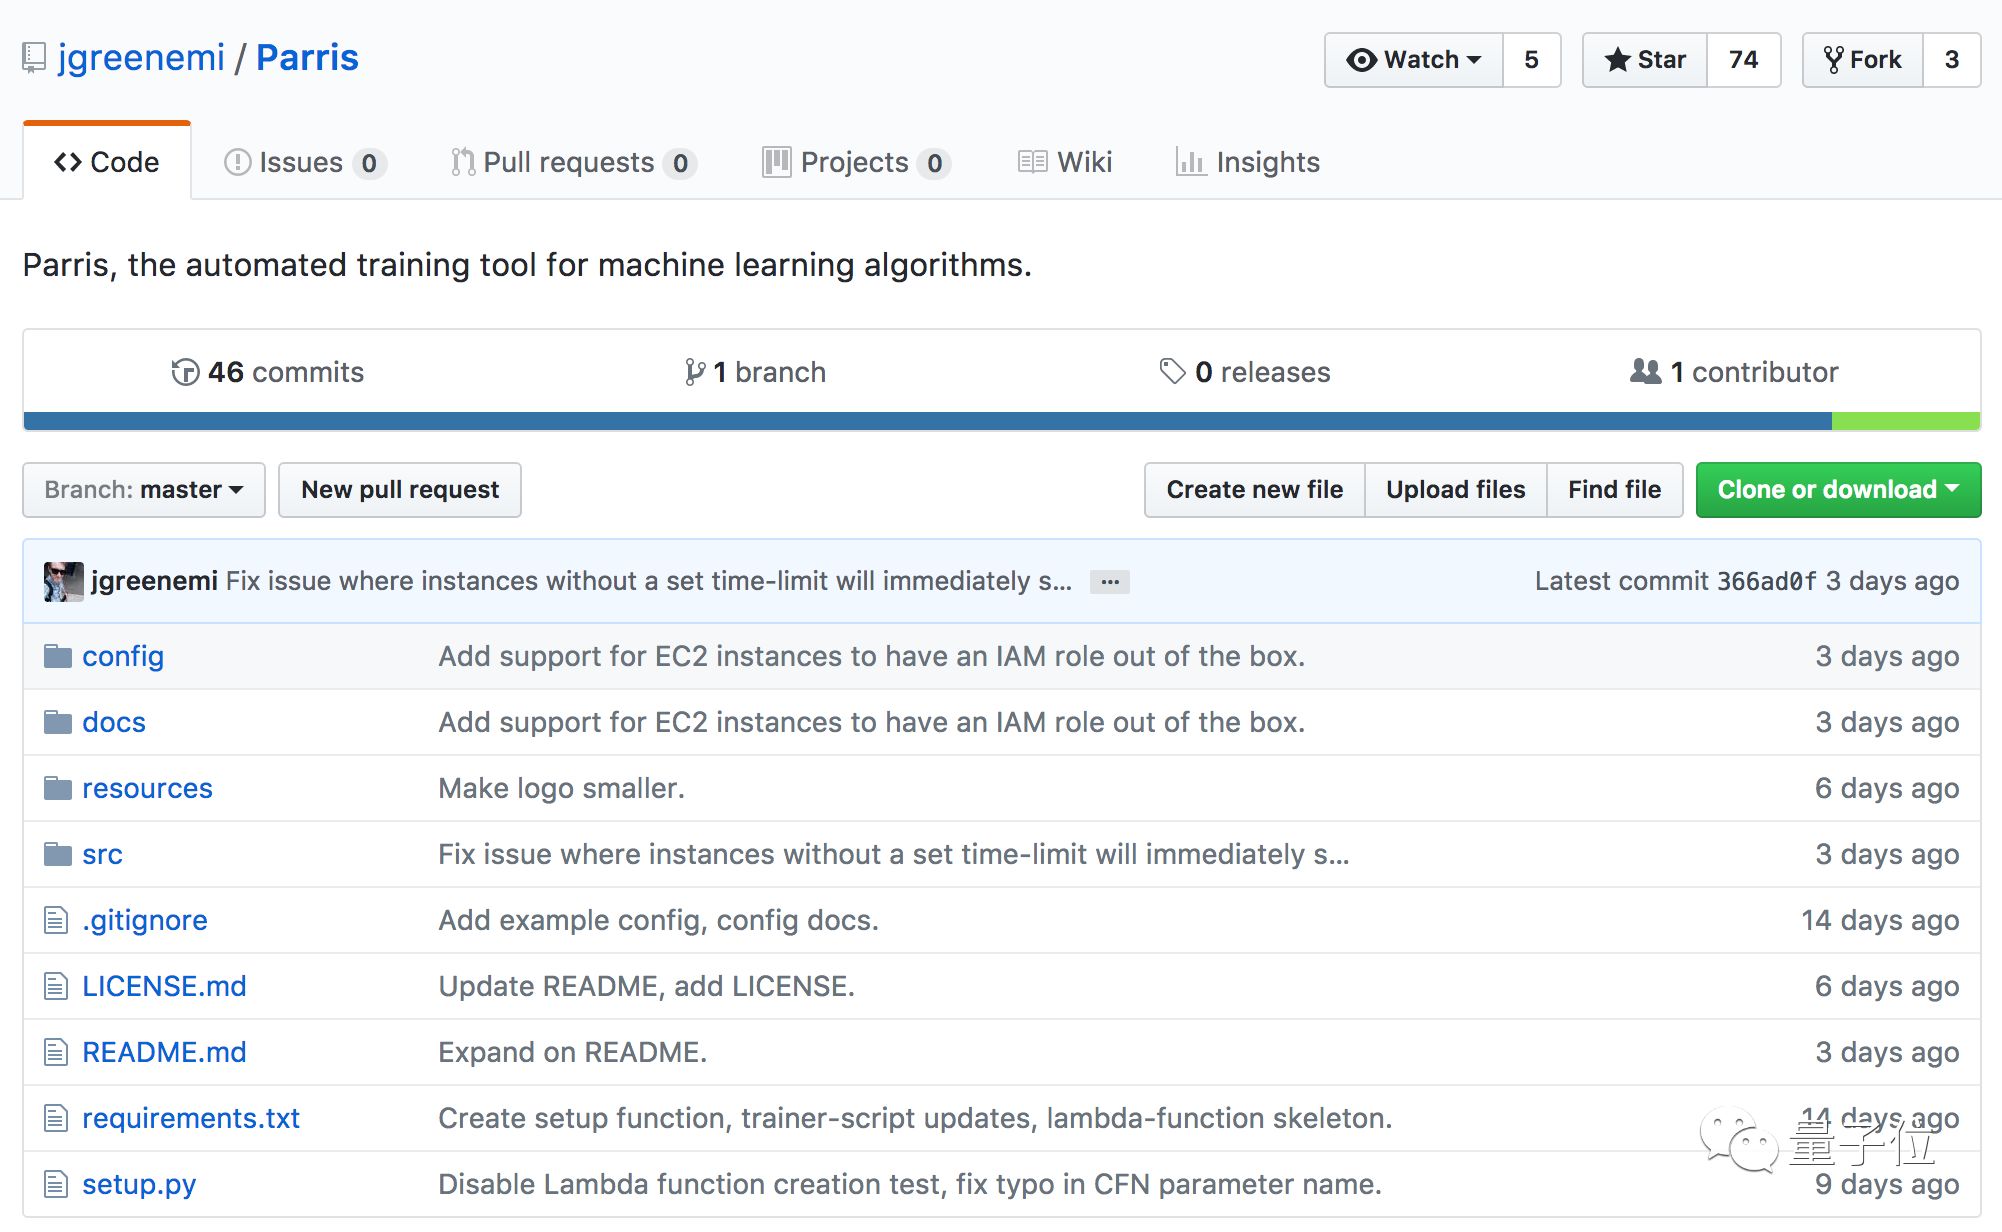The height and width of the screenshot is (1232, 2002).
Task: Open the config folder icon
Action: (x=58, y=656)
